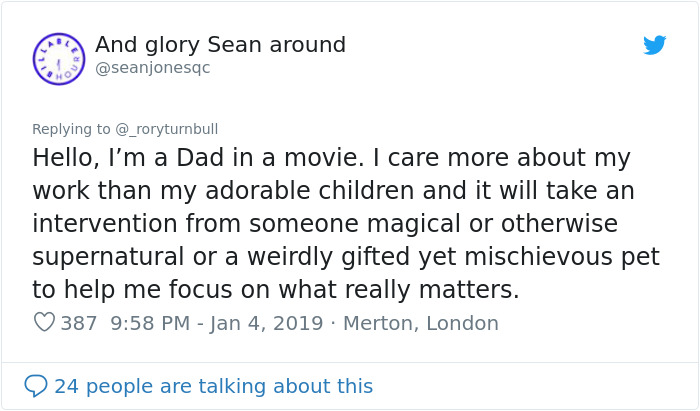Click the "9:58 PM" time text

click(150, 323)
